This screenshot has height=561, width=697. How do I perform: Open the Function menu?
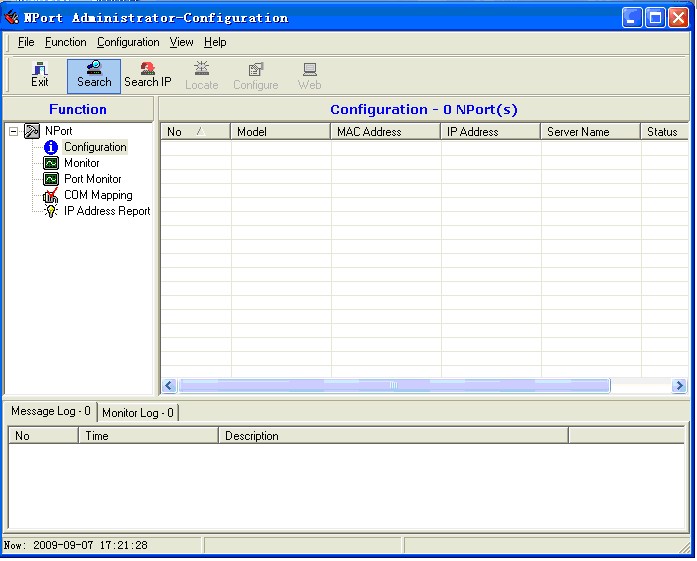click(x=65, y=42)
